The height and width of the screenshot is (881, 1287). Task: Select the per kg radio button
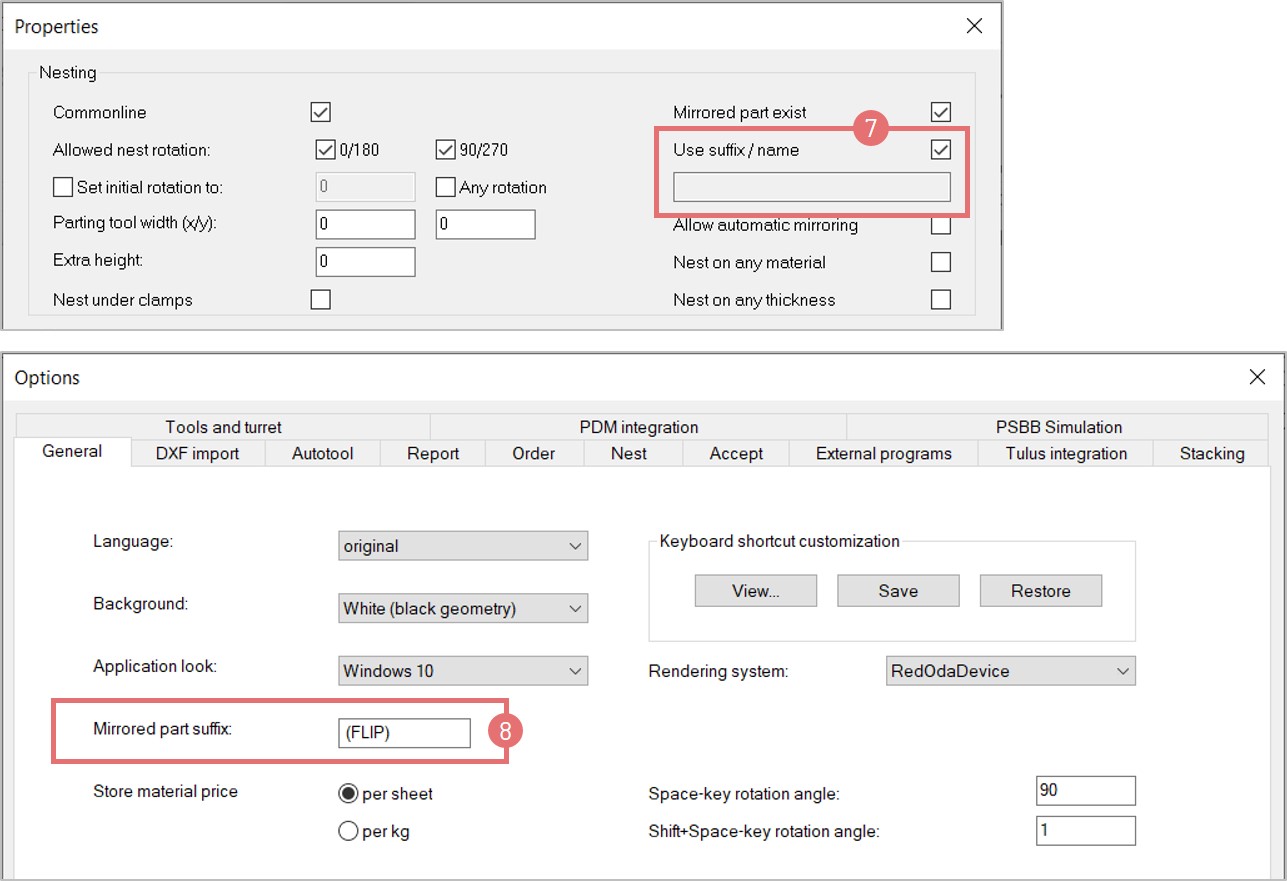tap(349, 831)
